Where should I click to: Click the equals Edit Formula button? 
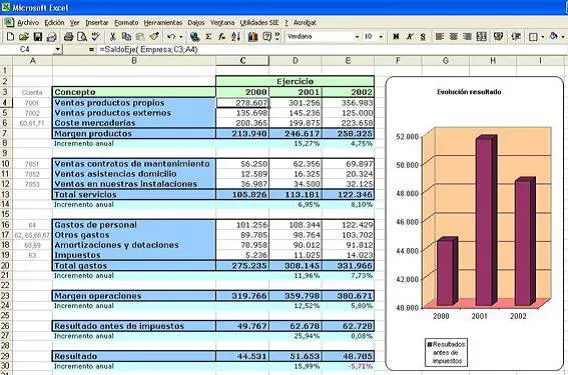tap(91, 49)
